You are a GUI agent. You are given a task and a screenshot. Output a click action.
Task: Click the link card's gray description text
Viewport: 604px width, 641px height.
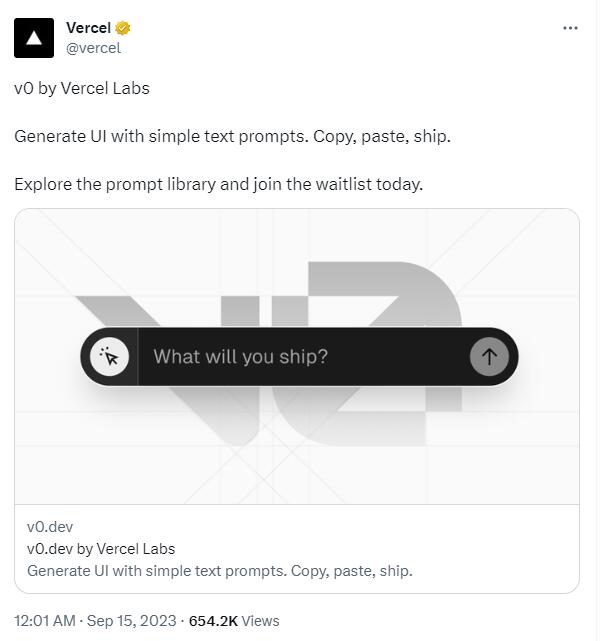point(219,570)
